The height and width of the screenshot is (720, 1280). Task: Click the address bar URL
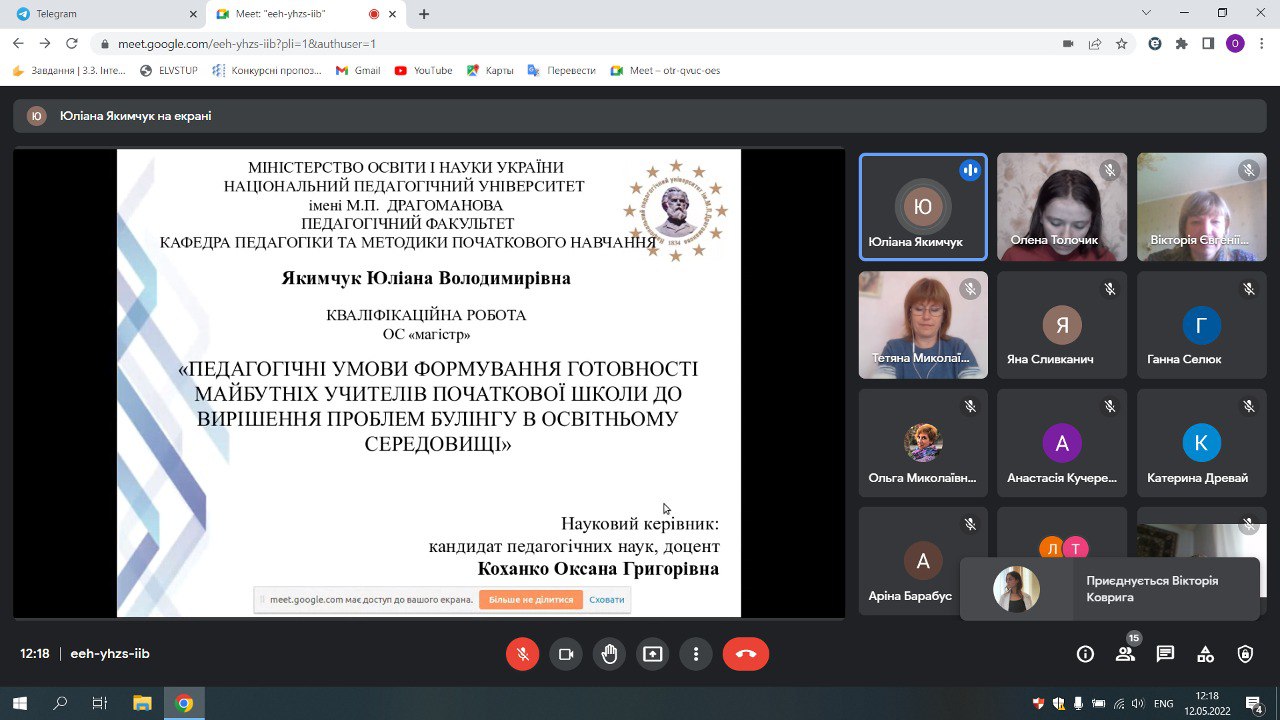coord(247,44)
